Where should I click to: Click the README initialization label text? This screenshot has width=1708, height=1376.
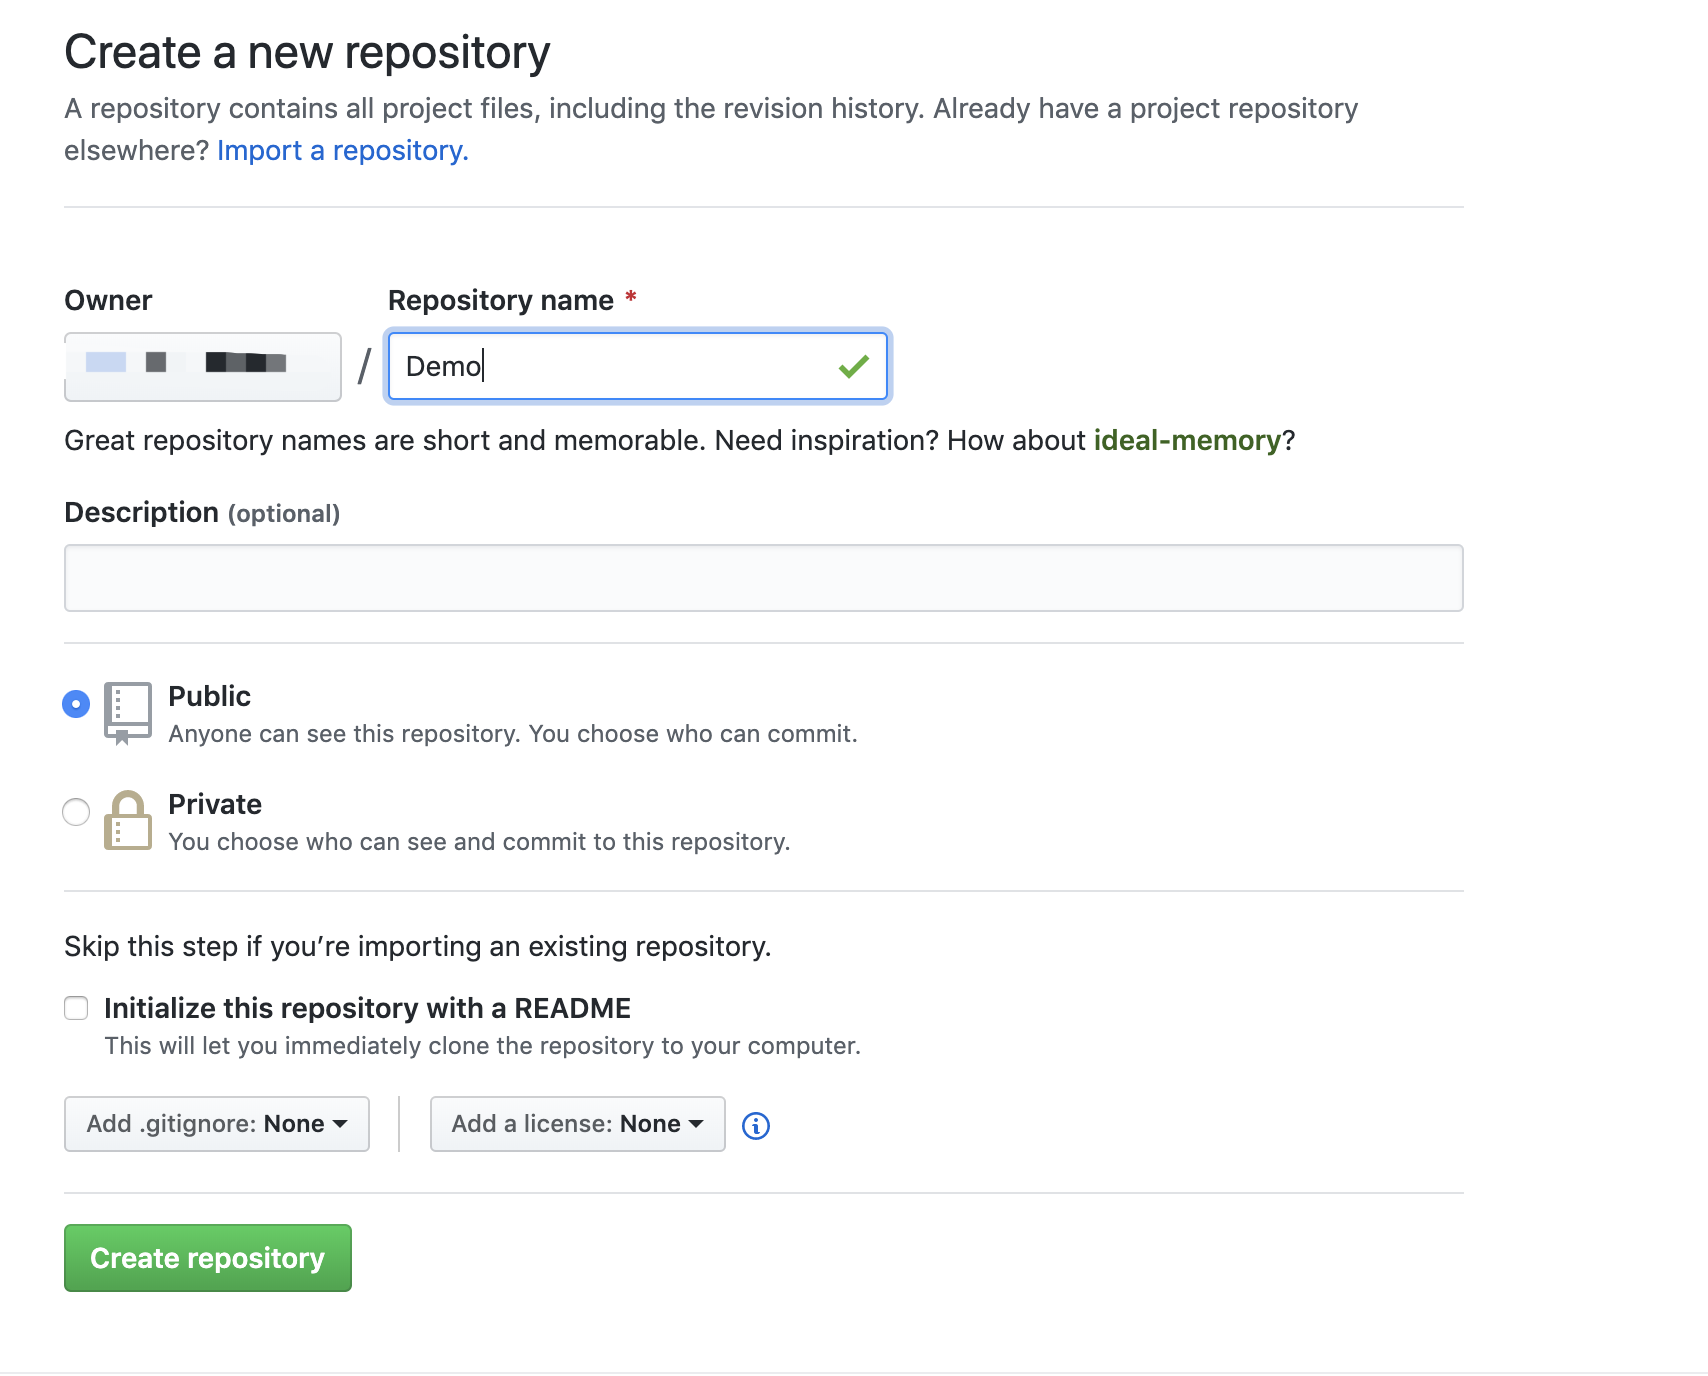click(367, 1008)
